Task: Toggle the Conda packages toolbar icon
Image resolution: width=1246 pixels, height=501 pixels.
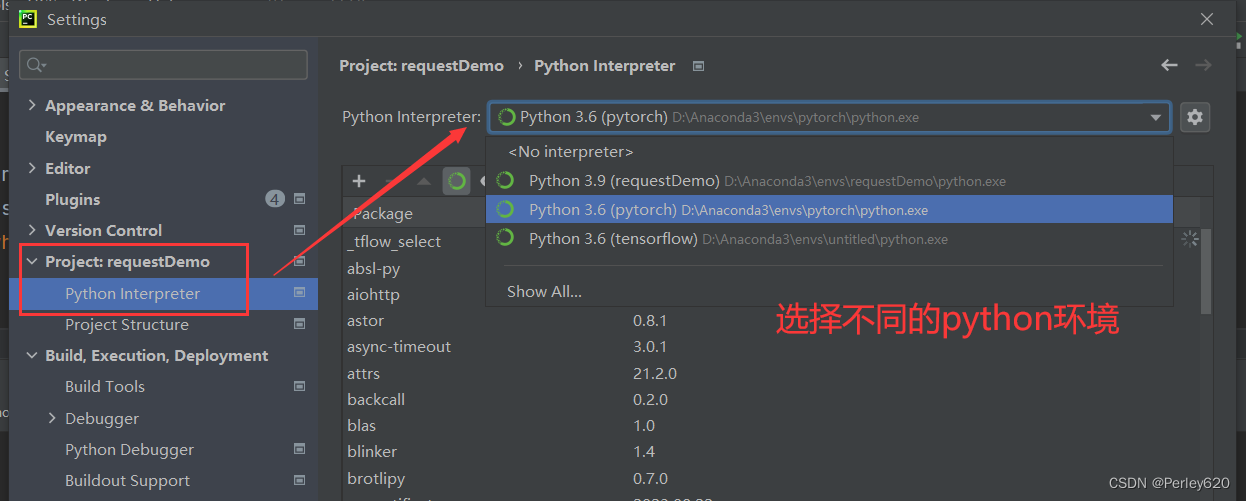Action: coord(456,181)
